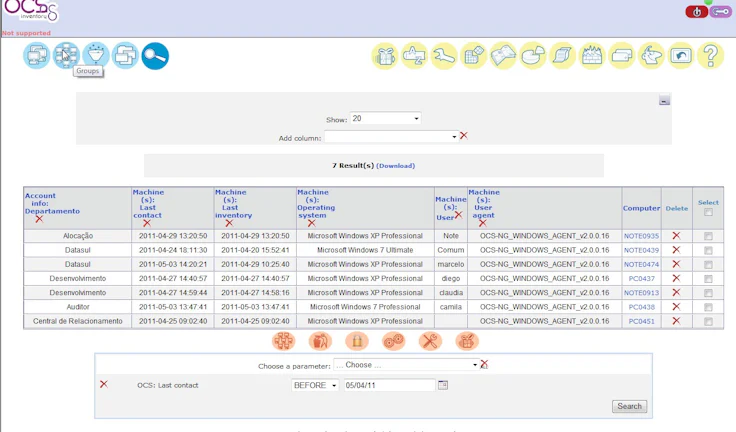The height and width of the screenshot is (432, 736).
Task: Sort by User agent column header
Action: click(484, 204)
